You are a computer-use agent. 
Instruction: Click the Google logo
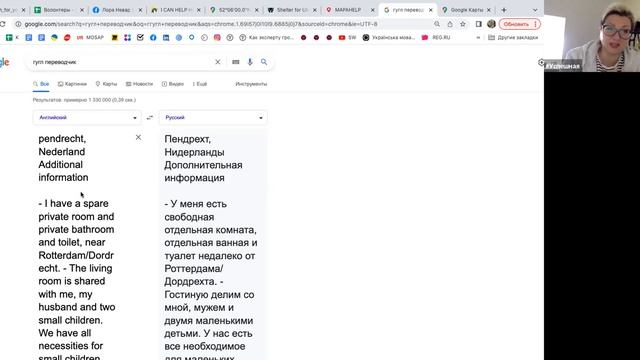click(4, 62)
